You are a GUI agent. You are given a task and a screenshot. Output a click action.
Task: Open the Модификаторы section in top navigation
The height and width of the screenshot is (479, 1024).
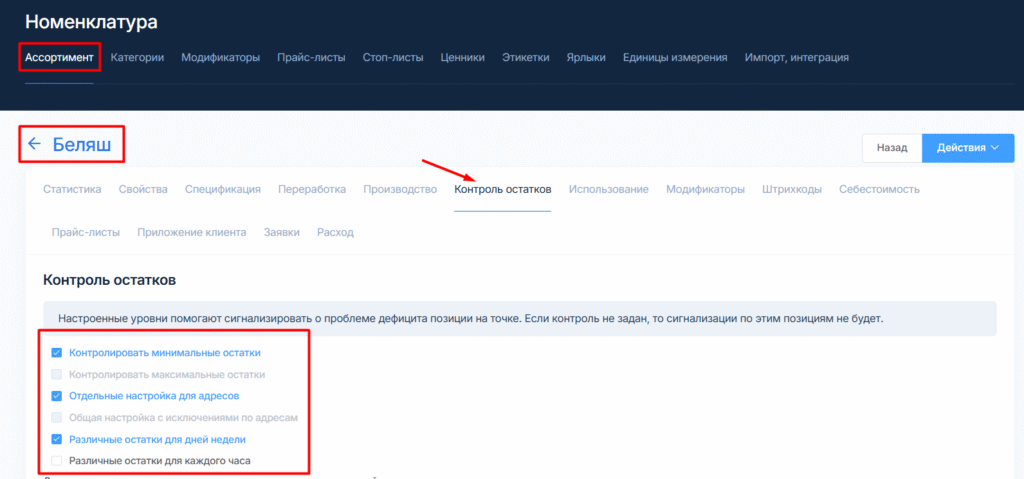(x=220, y=58)
